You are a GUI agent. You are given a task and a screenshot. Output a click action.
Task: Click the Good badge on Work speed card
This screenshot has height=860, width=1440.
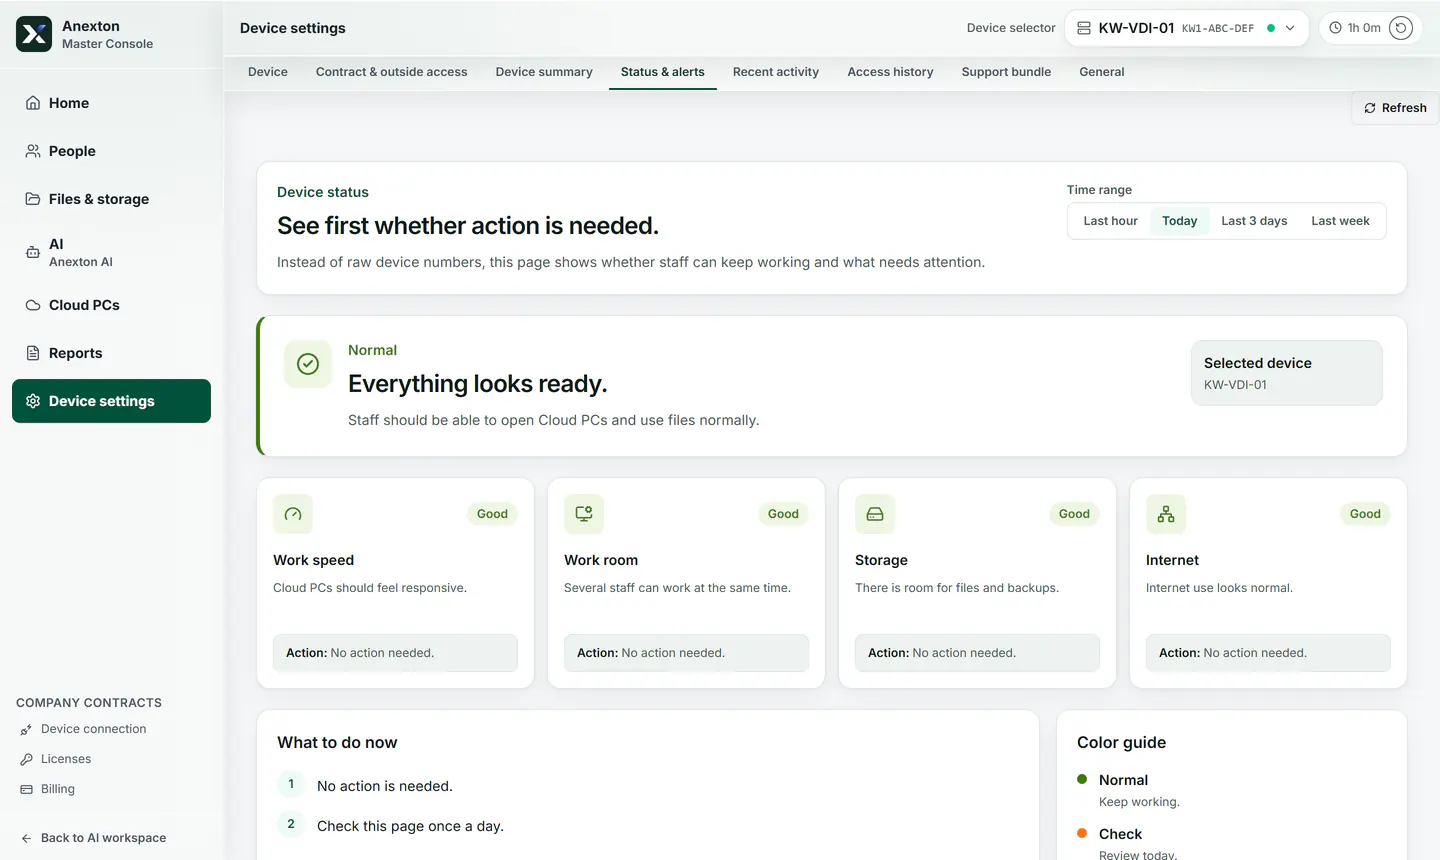[492, 514]
